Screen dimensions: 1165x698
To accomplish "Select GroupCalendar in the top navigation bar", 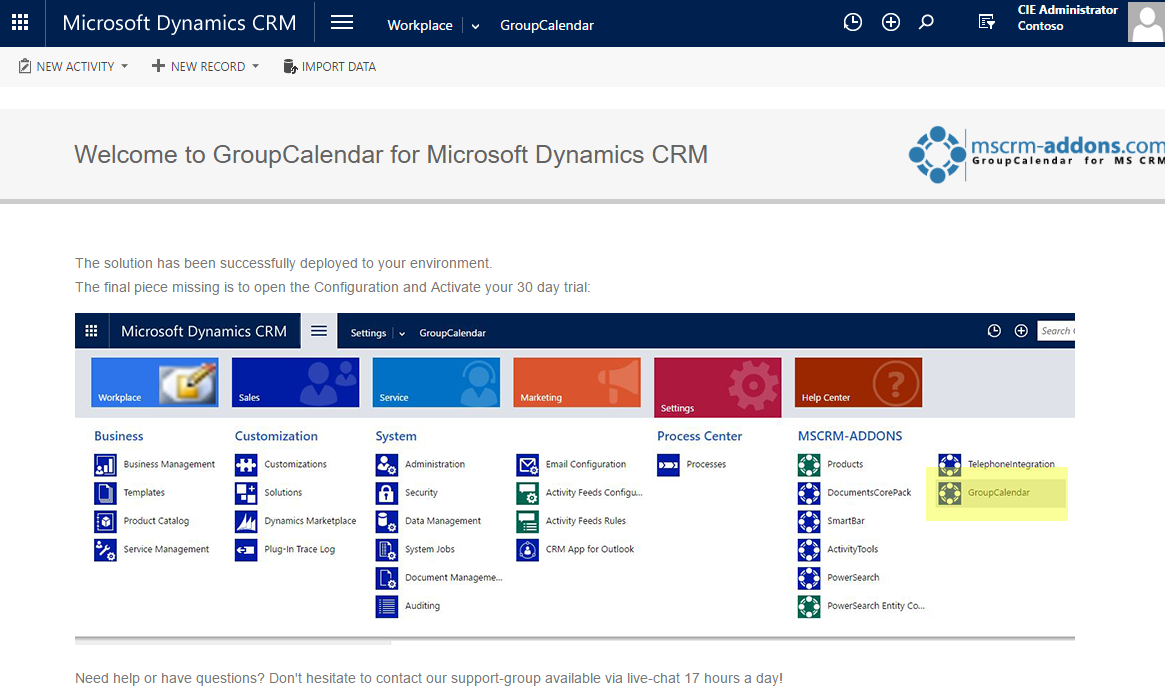I will [547, 26].
